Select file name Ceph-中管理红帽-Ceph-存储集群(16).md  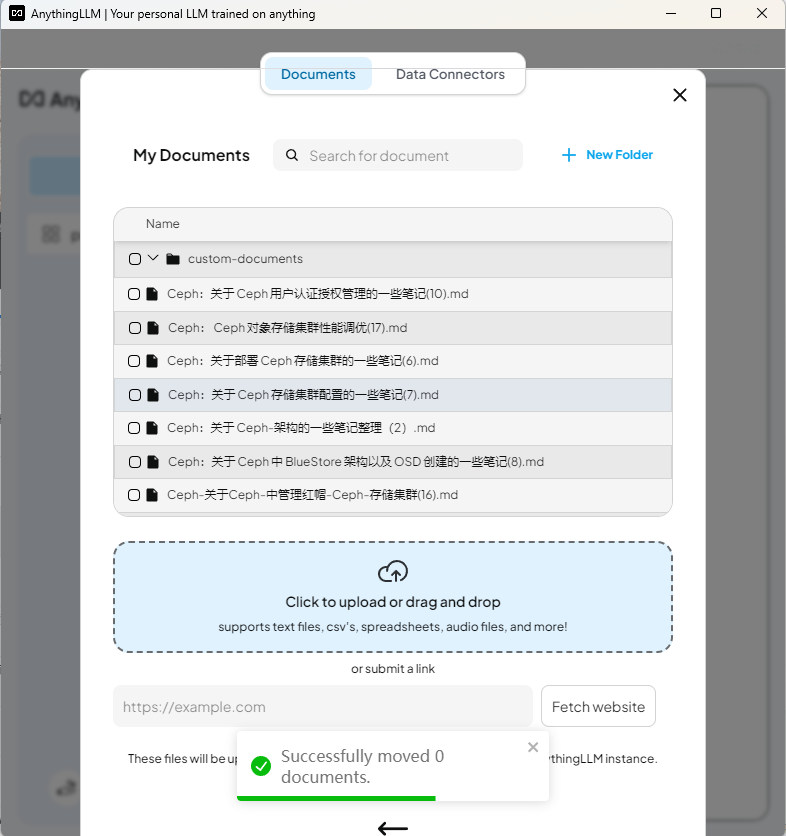[312, 495]
